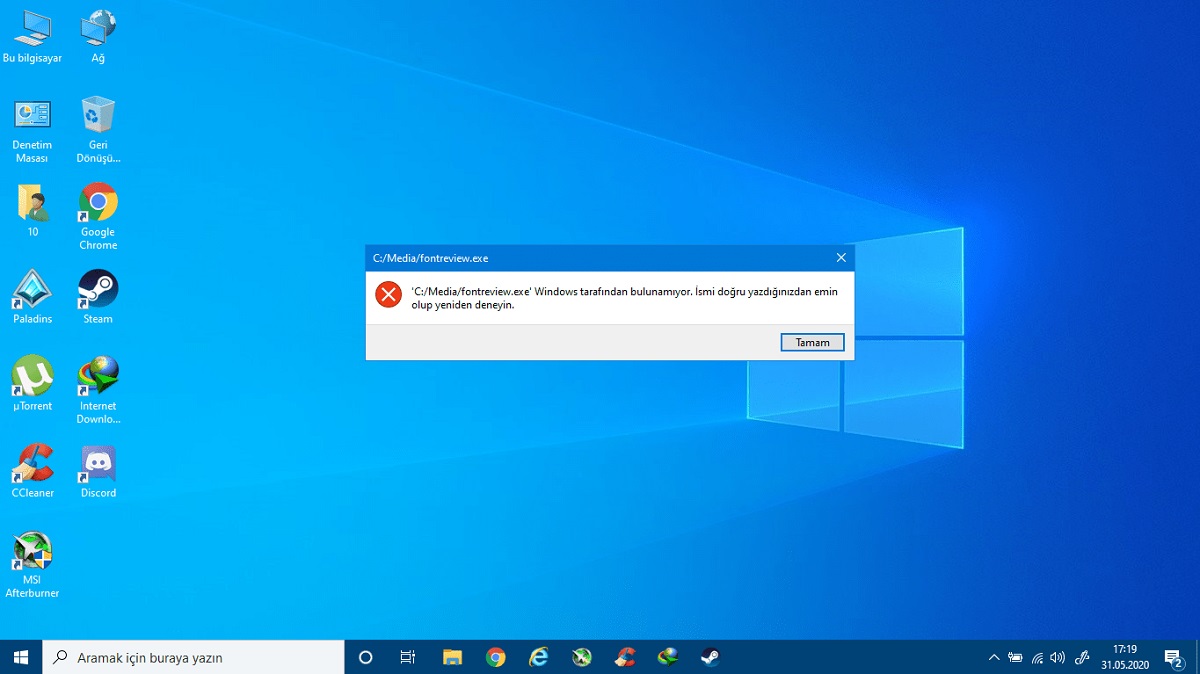
Task: Open the Wi-Fi network tray icon
Action: tap(1037, 657)
